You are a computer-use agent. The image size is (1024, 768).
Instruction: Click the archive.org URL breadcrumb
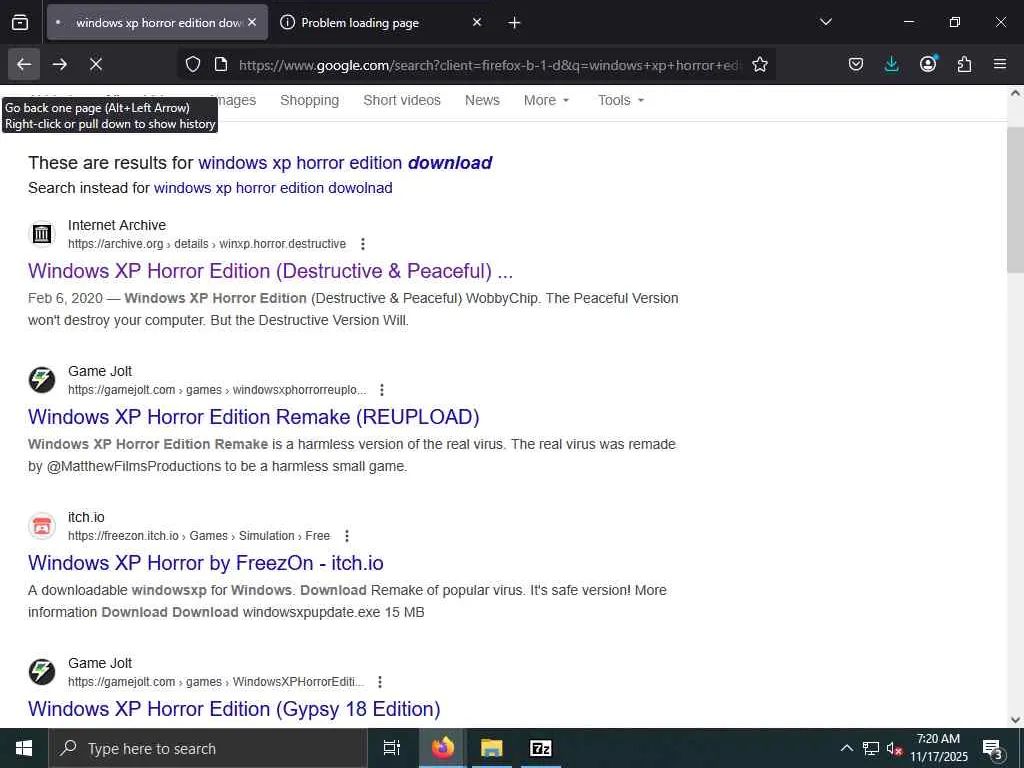coord(207,244)
